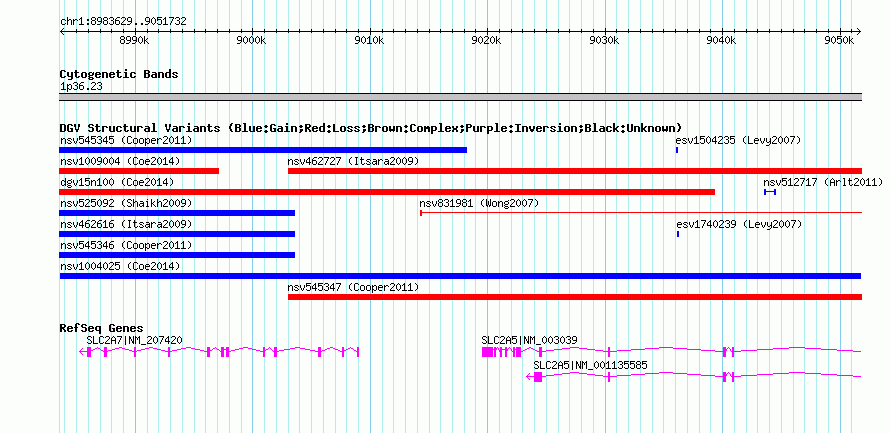Click the nsv462727 (Itsara2009) red bar
The height and width of the screenshot is (433, 890).
(575, 171)
